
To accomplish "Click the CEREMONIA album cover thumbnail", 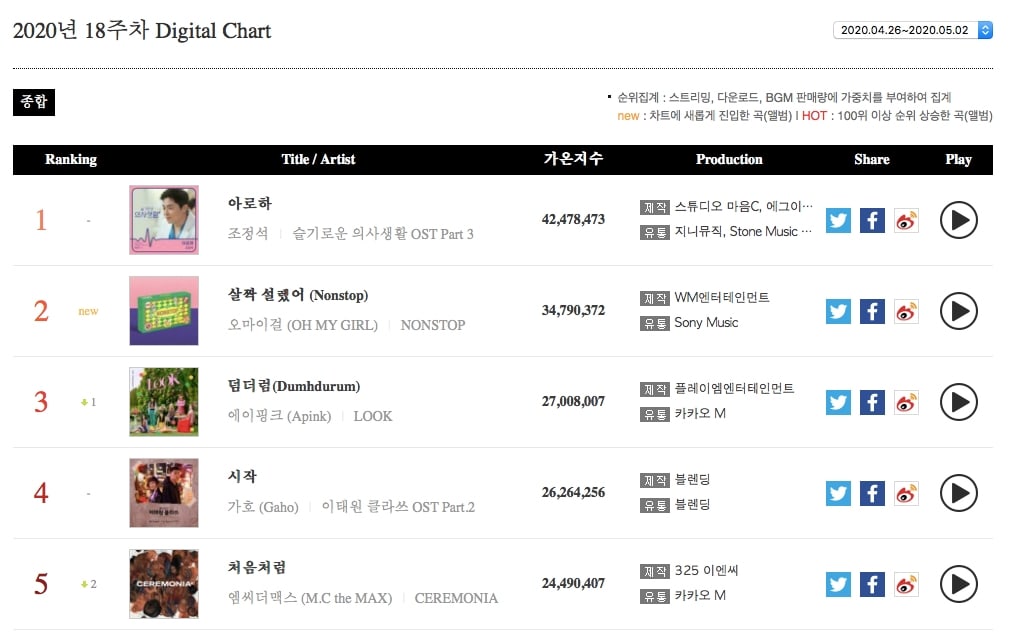I will (164, 583).
